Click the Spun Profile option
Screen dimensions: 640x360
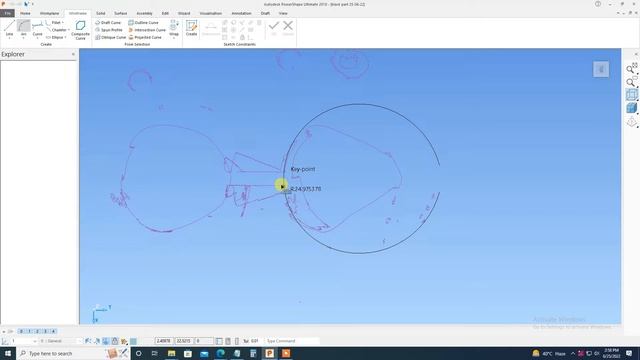(x=109, y=30)
